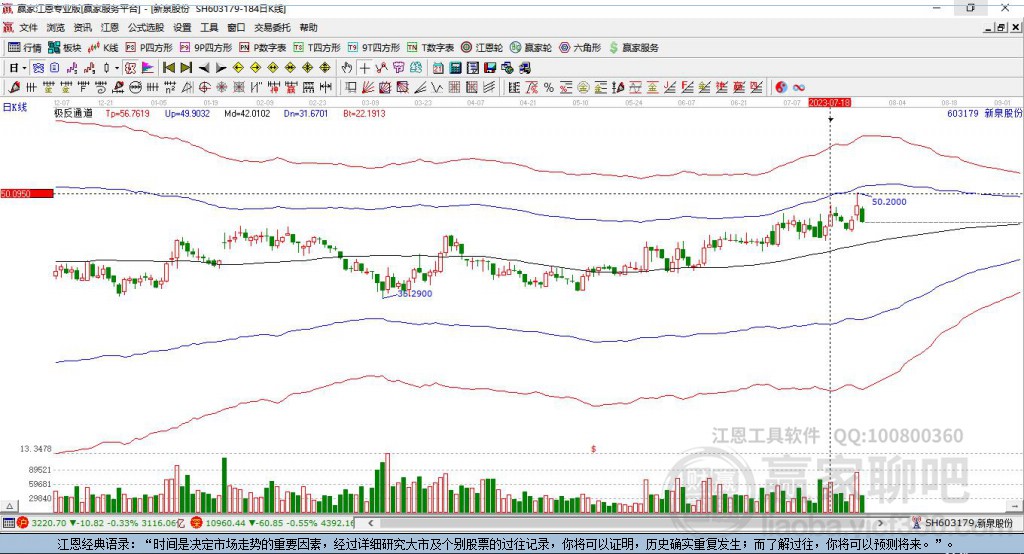The width and height of the screenshot is (1024, 554).
Task: Click the 沪 Shanghai index status entry
Action: [x=101, y=523]
